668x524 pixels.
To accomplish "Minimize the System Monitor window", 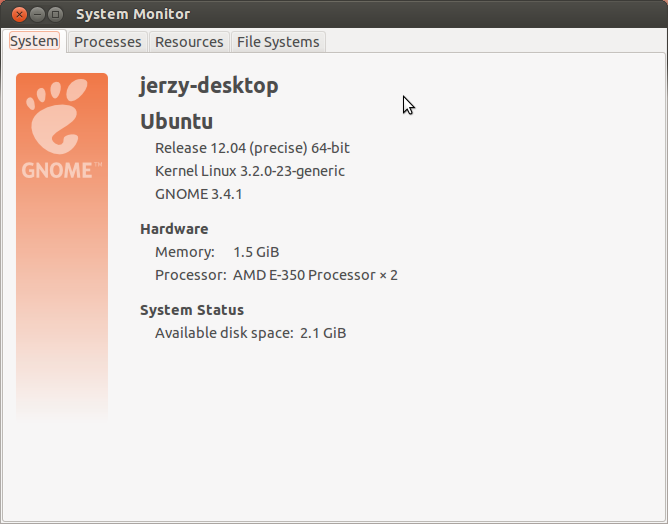I will (37, 14).
